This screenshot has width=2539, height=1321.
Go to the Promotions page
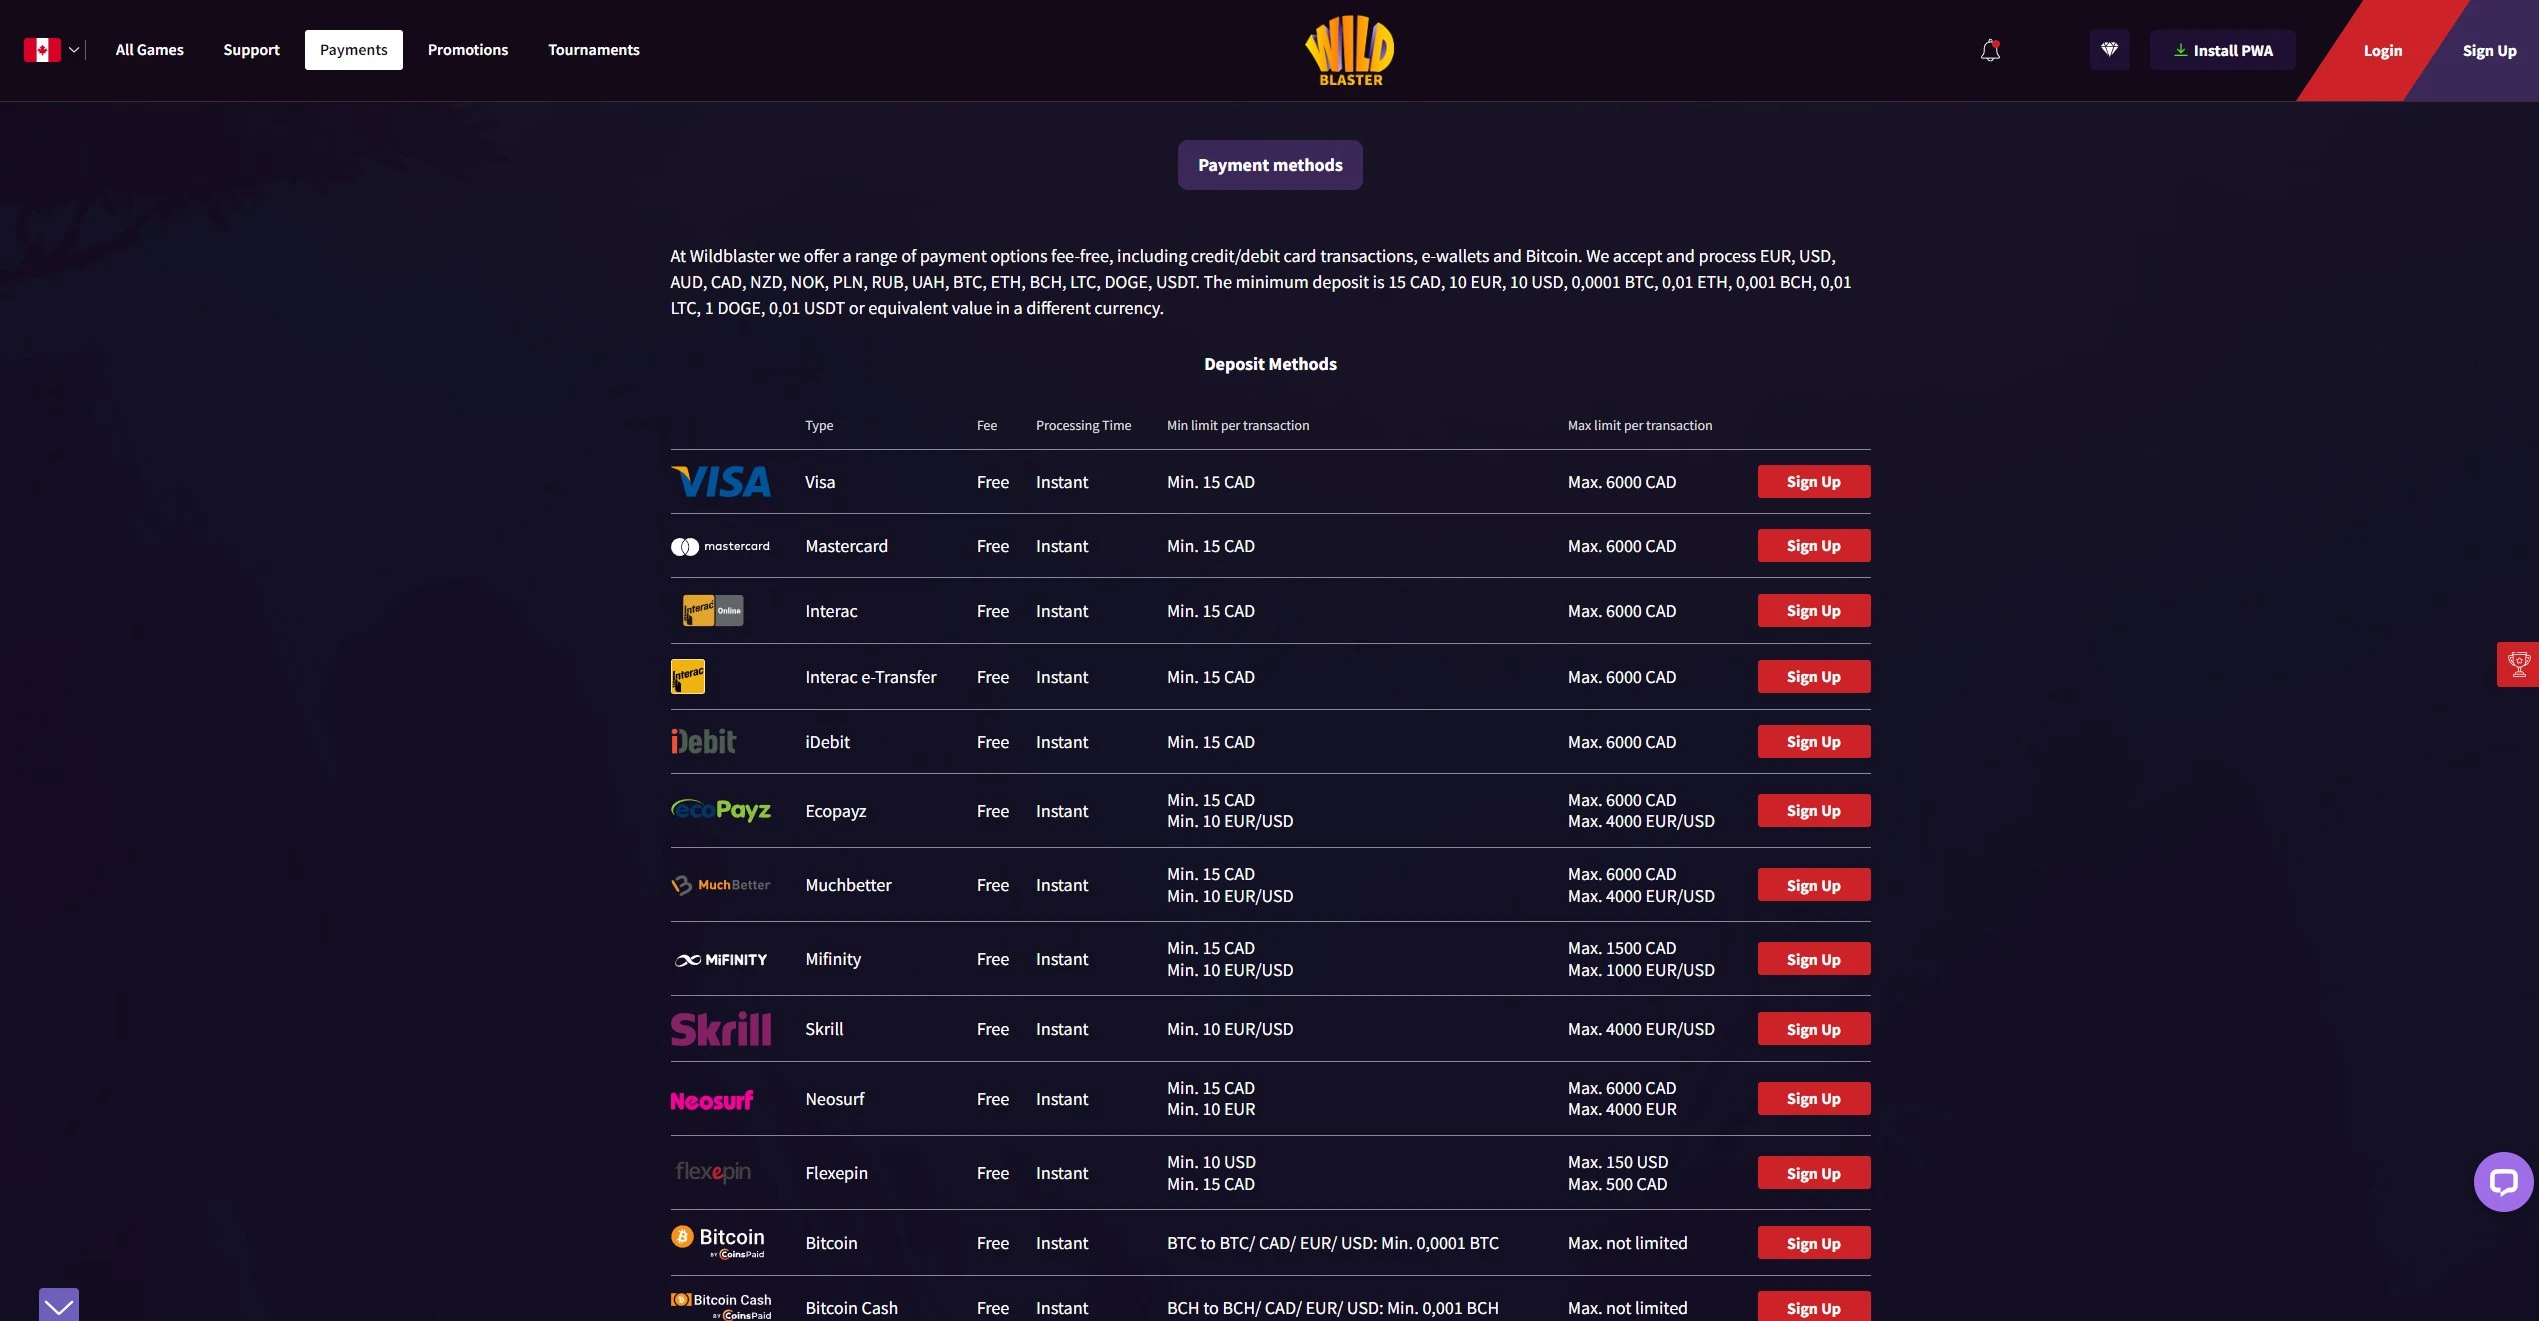468,50
